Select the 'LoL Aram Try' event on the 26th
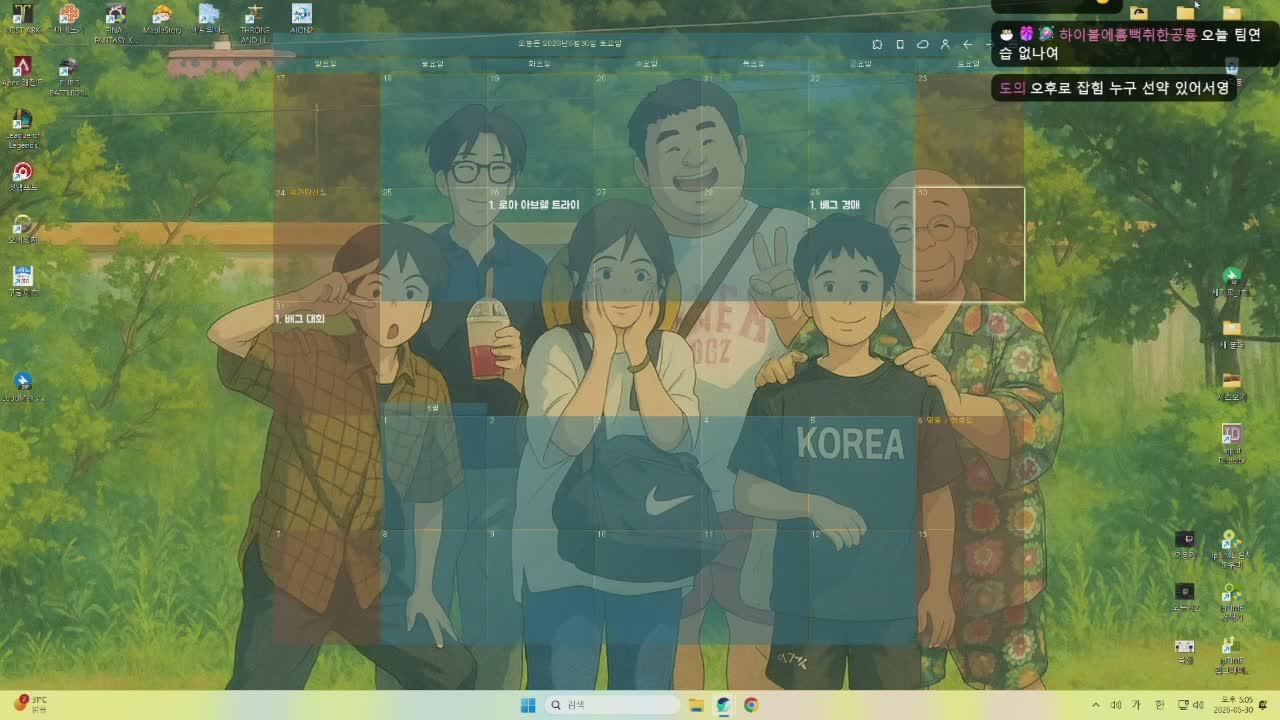The image size is (1280, 720). [534, 205]
